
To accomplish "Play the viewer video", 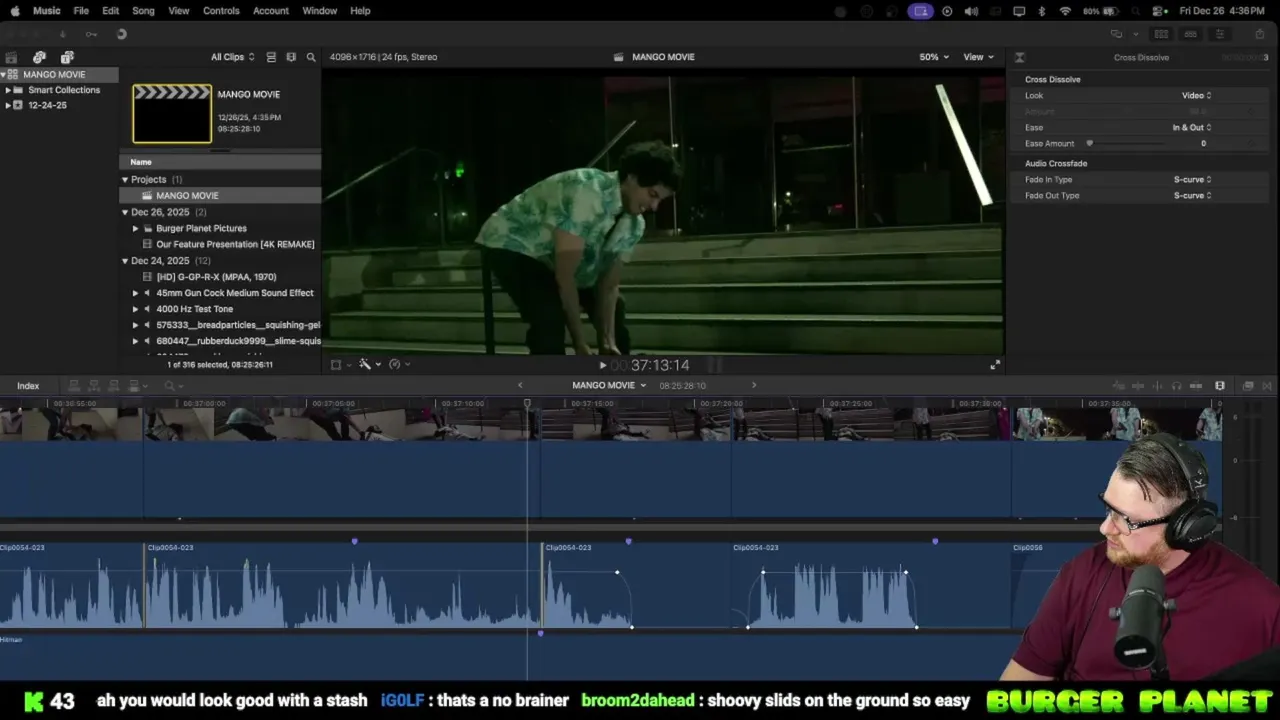I will point(602,365).
